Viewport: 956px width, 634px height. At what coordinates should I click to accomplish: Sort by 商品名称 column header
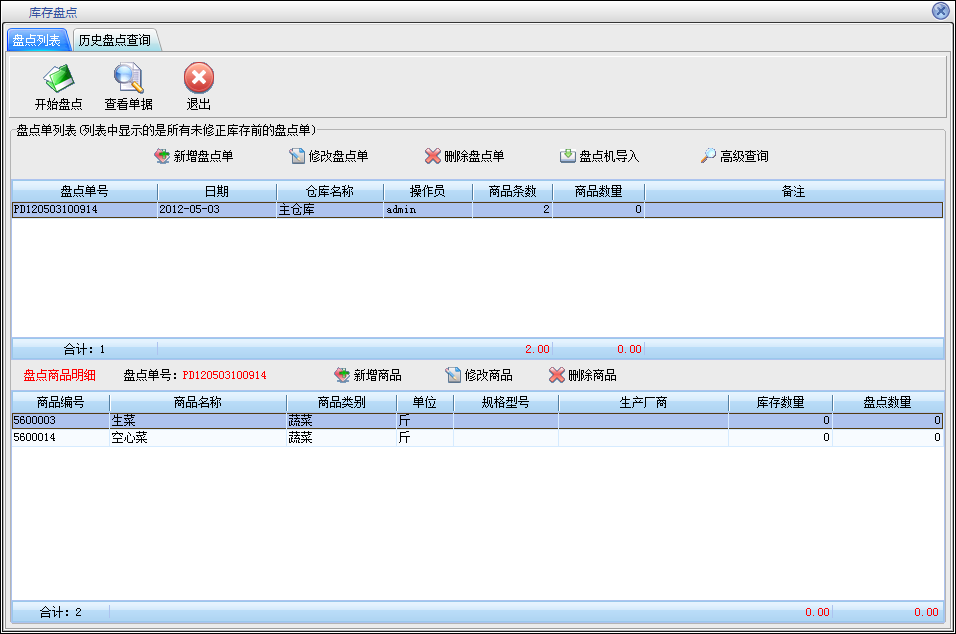coord(197,402)
